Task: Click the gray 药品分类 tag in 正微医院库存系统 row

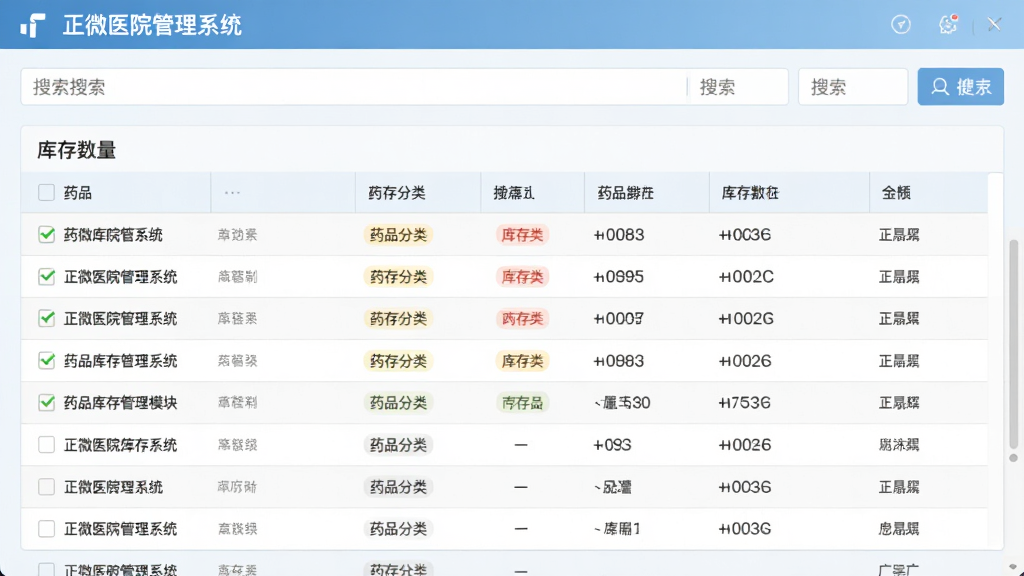Action: [398, 445]
